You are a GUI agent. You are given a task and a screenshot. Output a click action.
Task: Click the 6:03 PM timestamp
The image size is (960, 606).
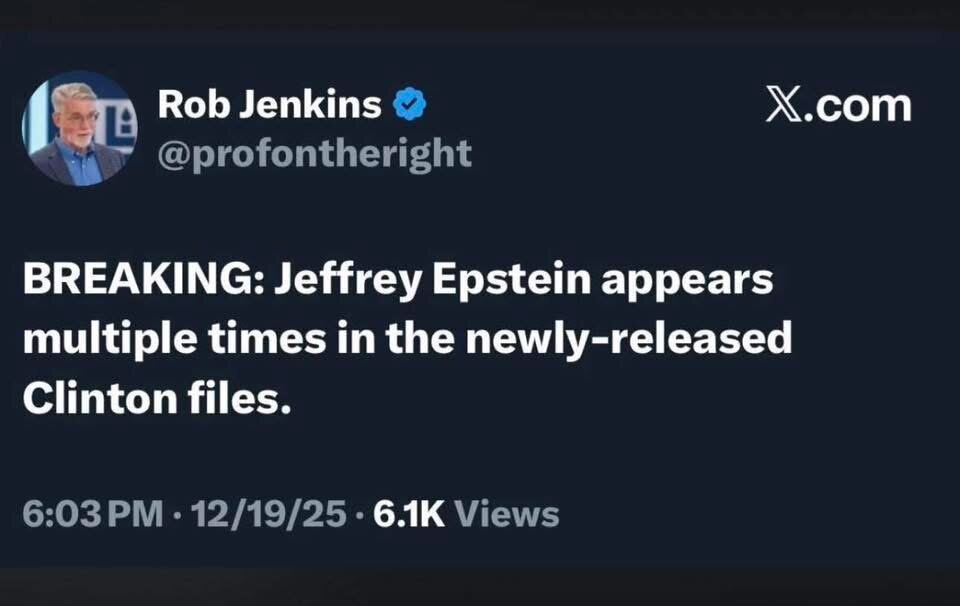(x=92, y=514)
